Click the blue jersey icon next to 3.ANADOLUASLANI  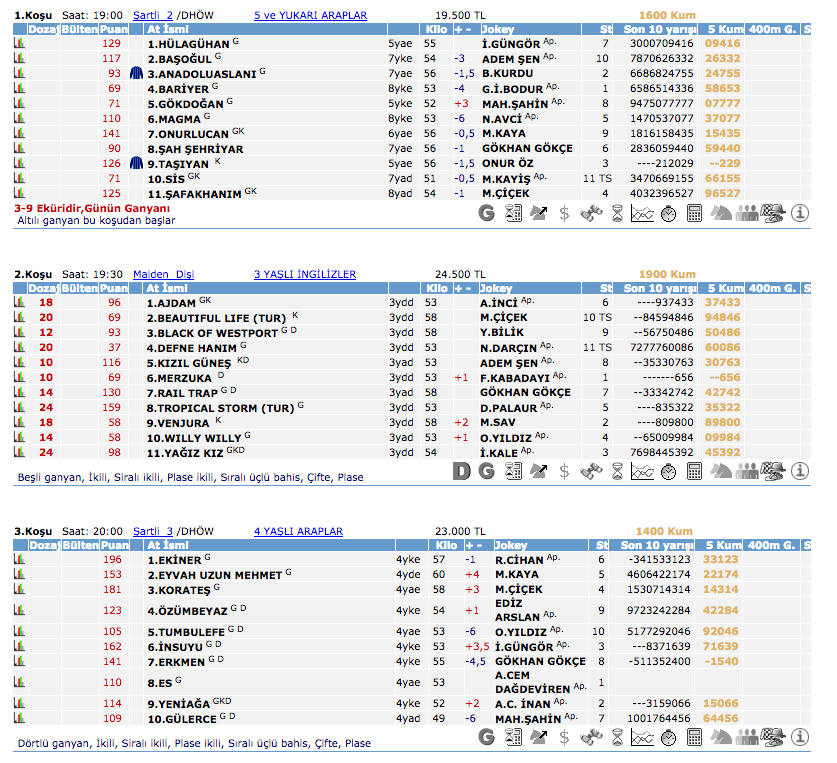(137, 74)
